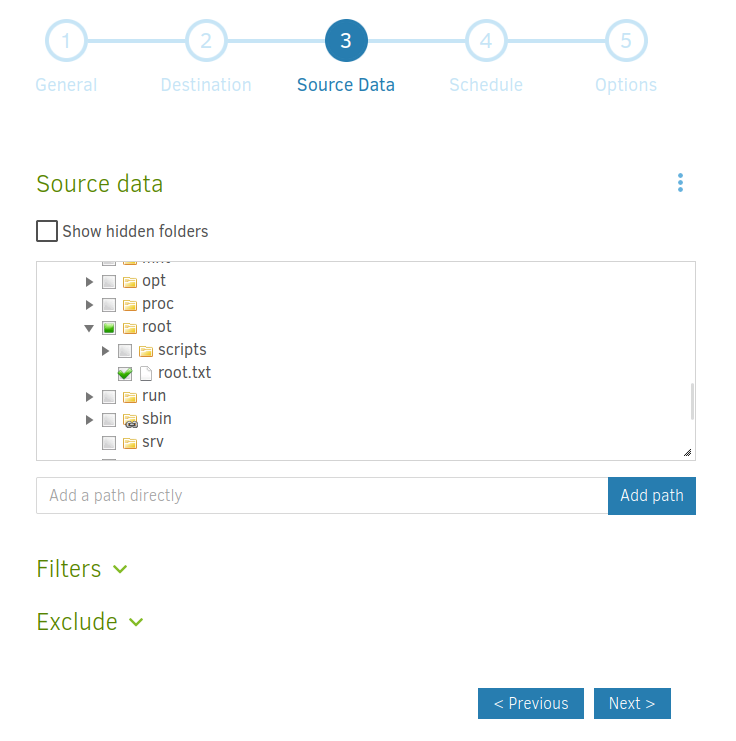Click the root folder icon

tap(130, 327)
